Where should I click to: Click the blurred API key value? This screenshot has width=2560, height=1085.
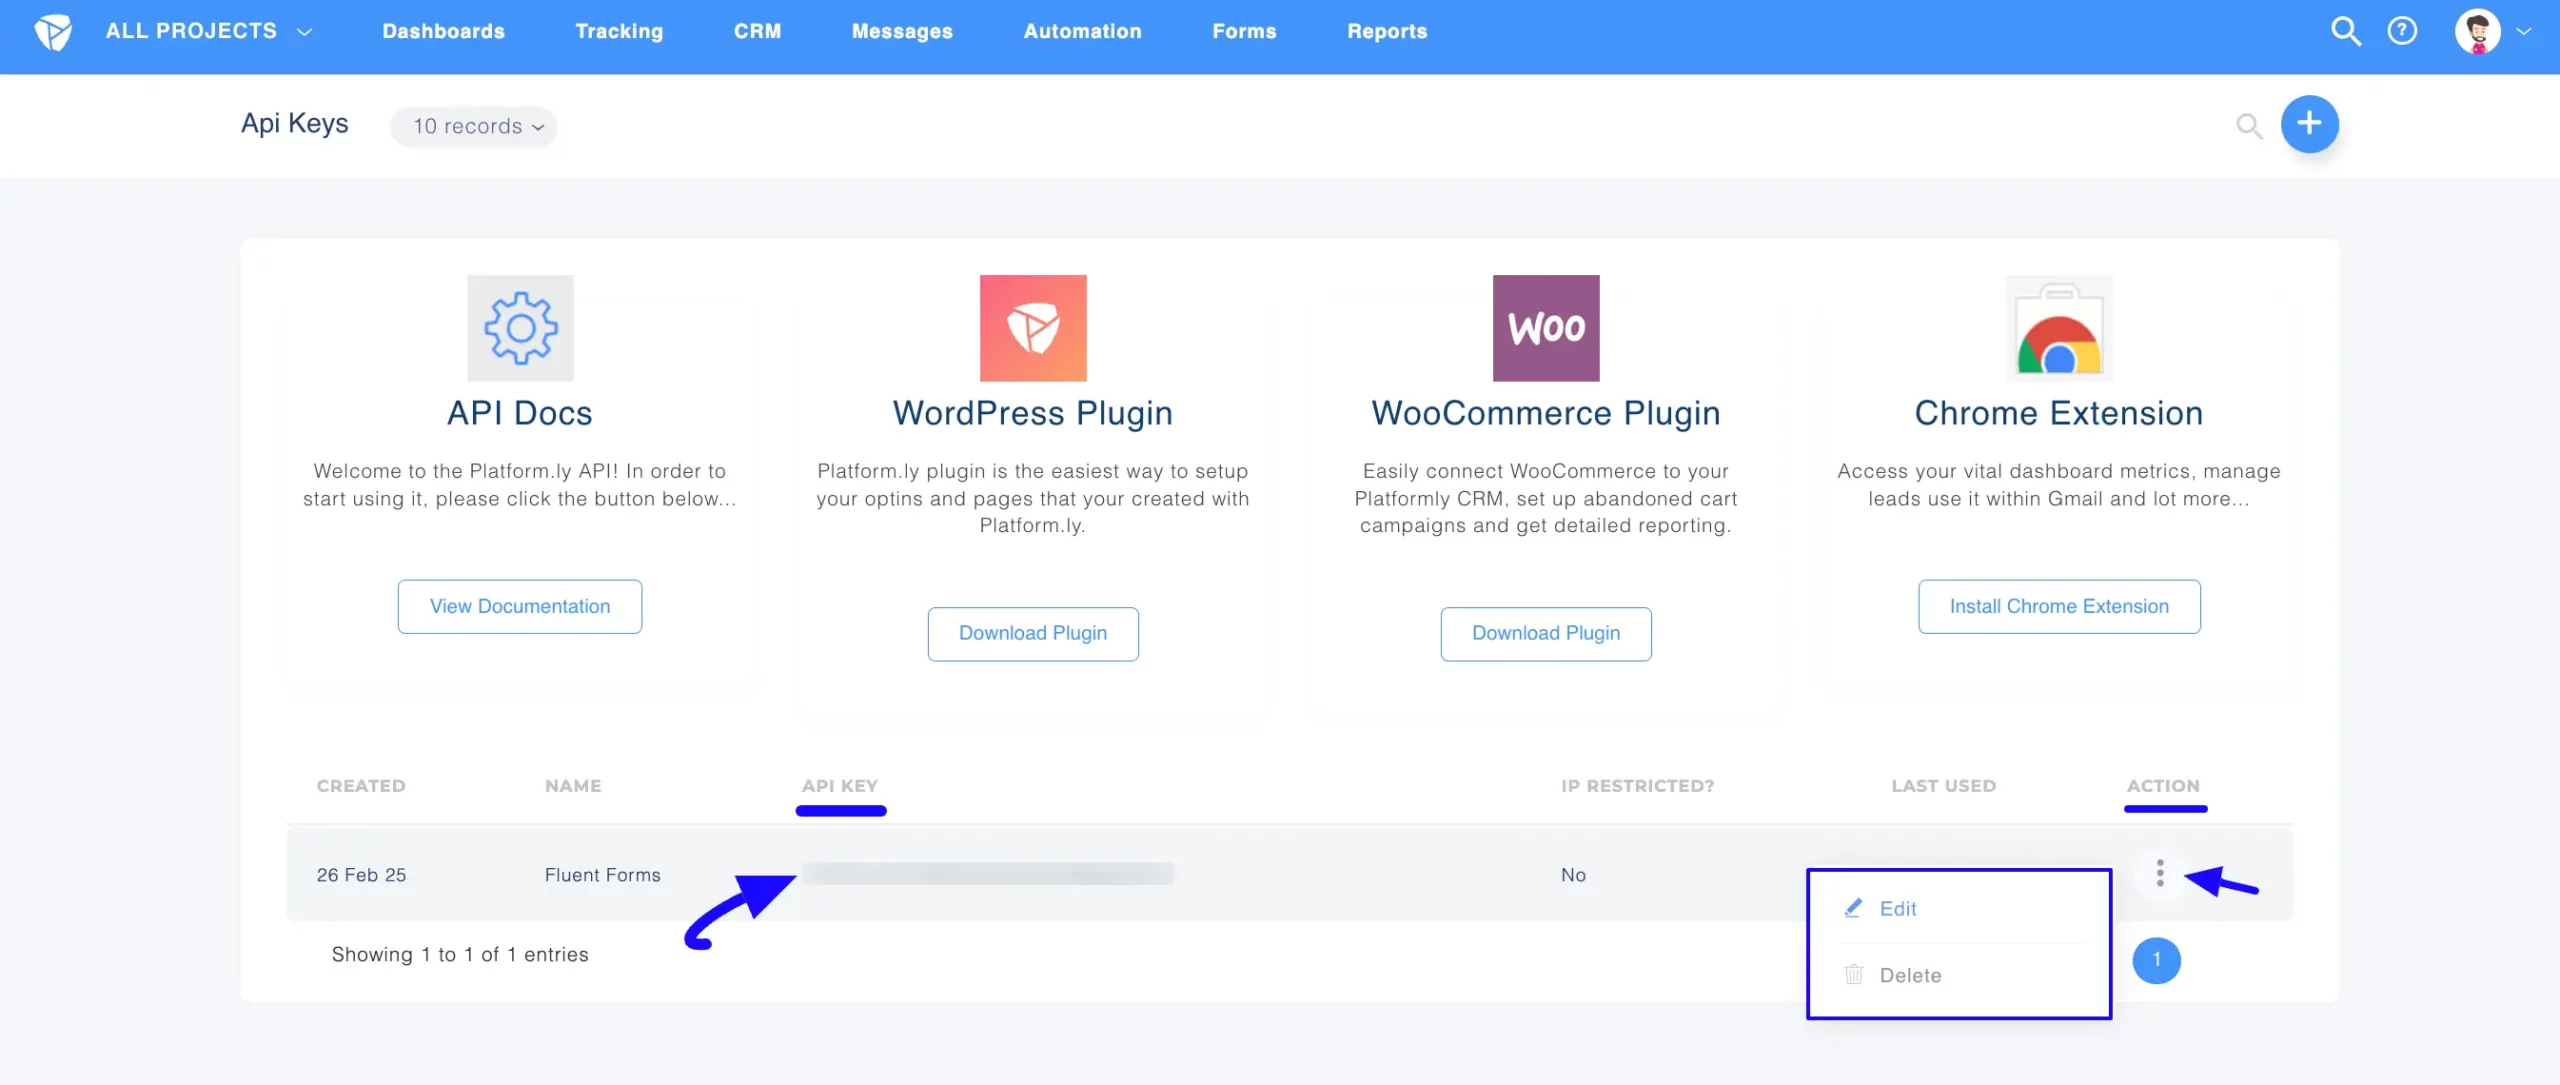click(988, 874)
